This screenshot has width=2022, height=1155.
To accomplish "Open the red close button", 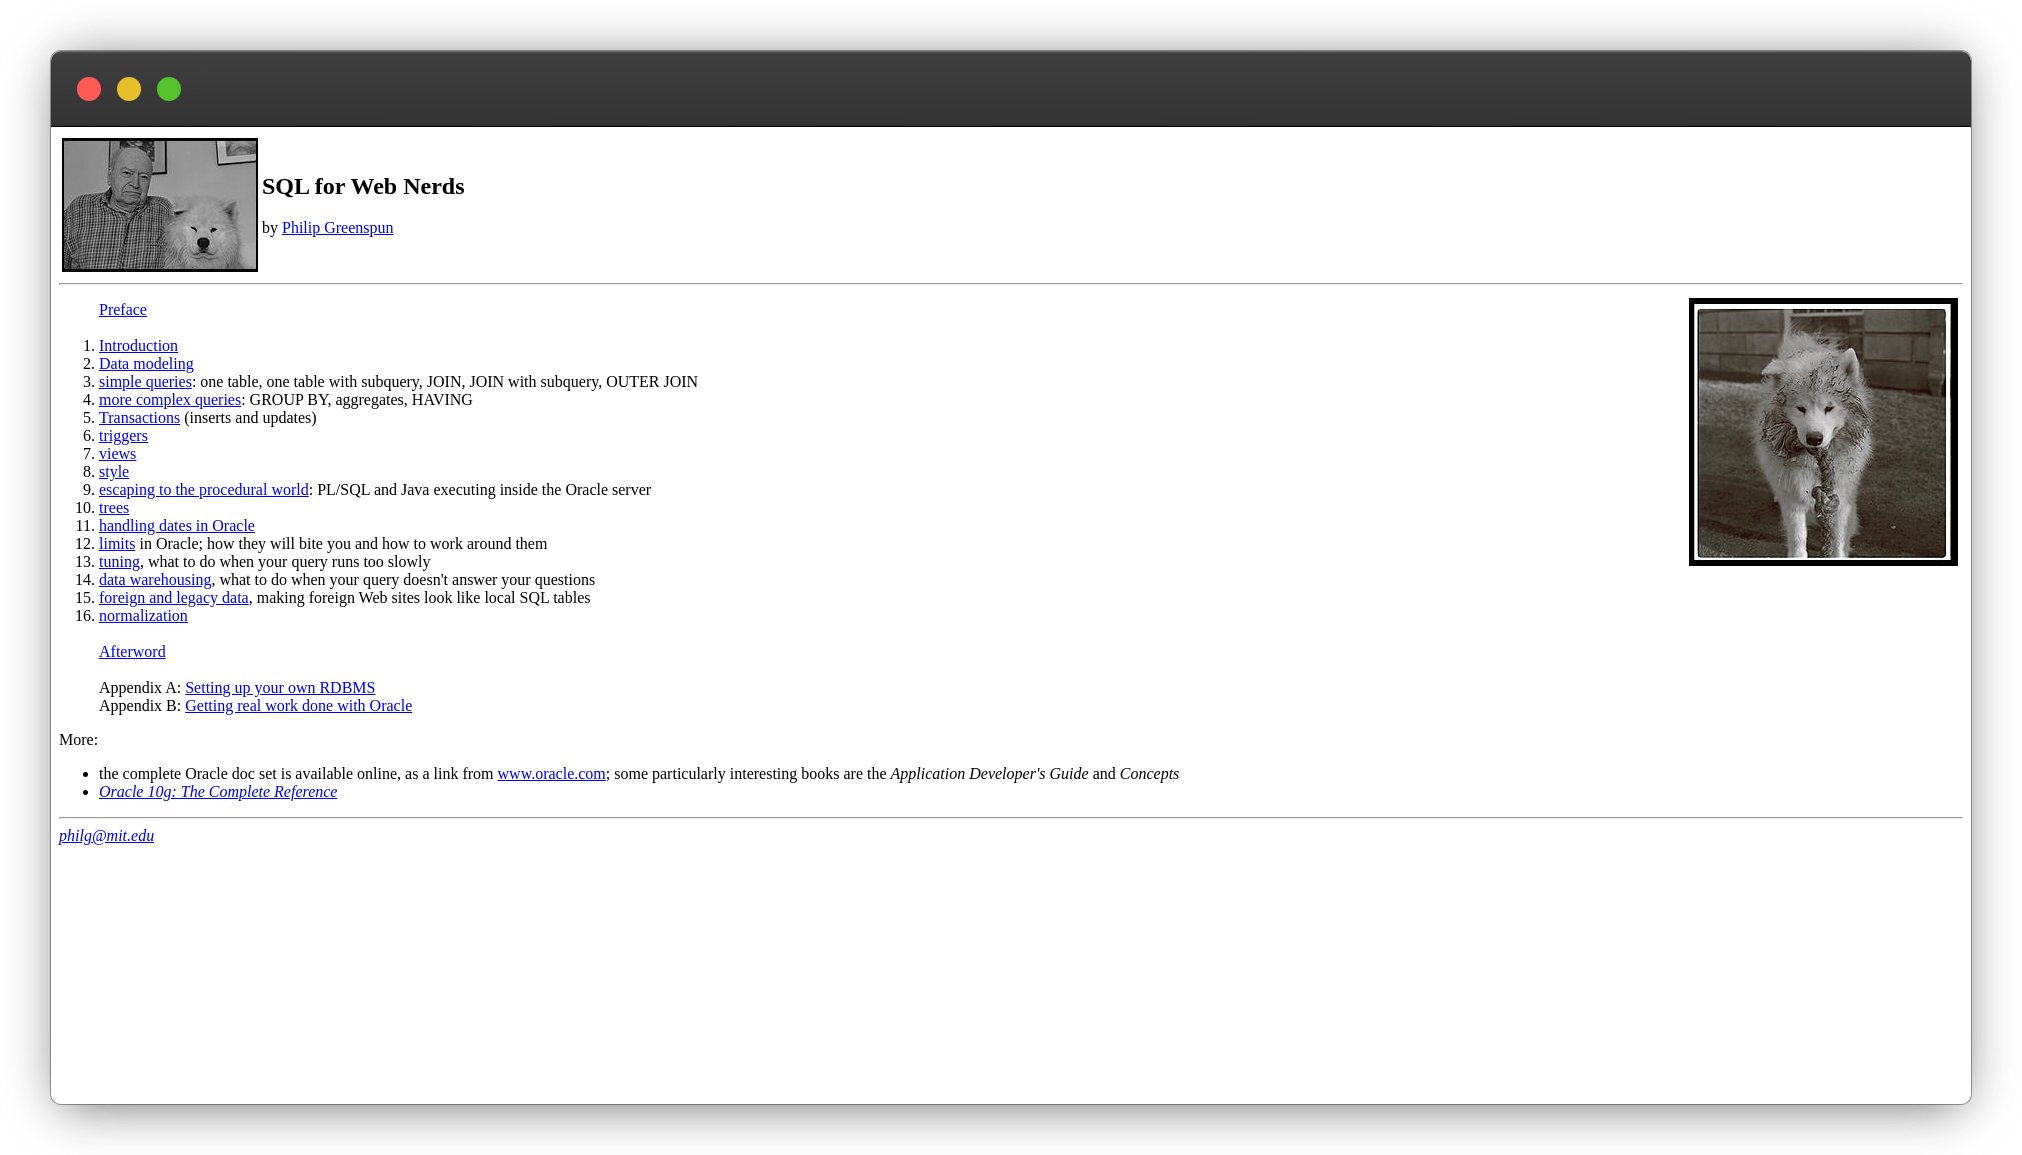I will (x=89, y=89).
